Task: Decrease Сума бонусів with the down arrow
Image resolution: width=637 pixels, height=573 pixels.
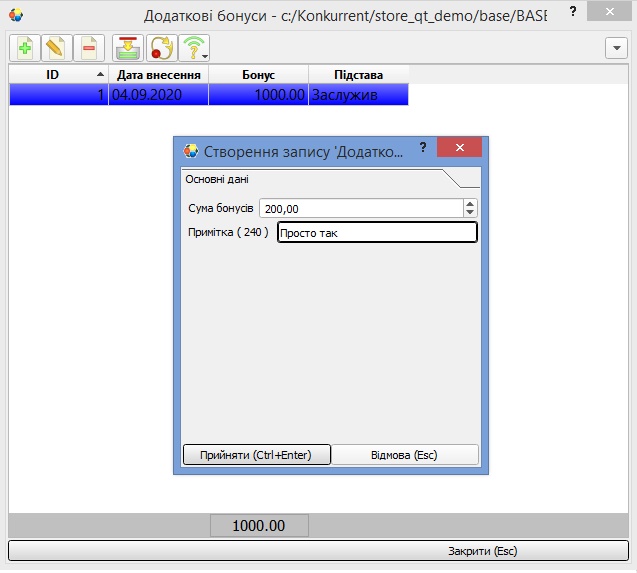Action: [x=470, y=212]
